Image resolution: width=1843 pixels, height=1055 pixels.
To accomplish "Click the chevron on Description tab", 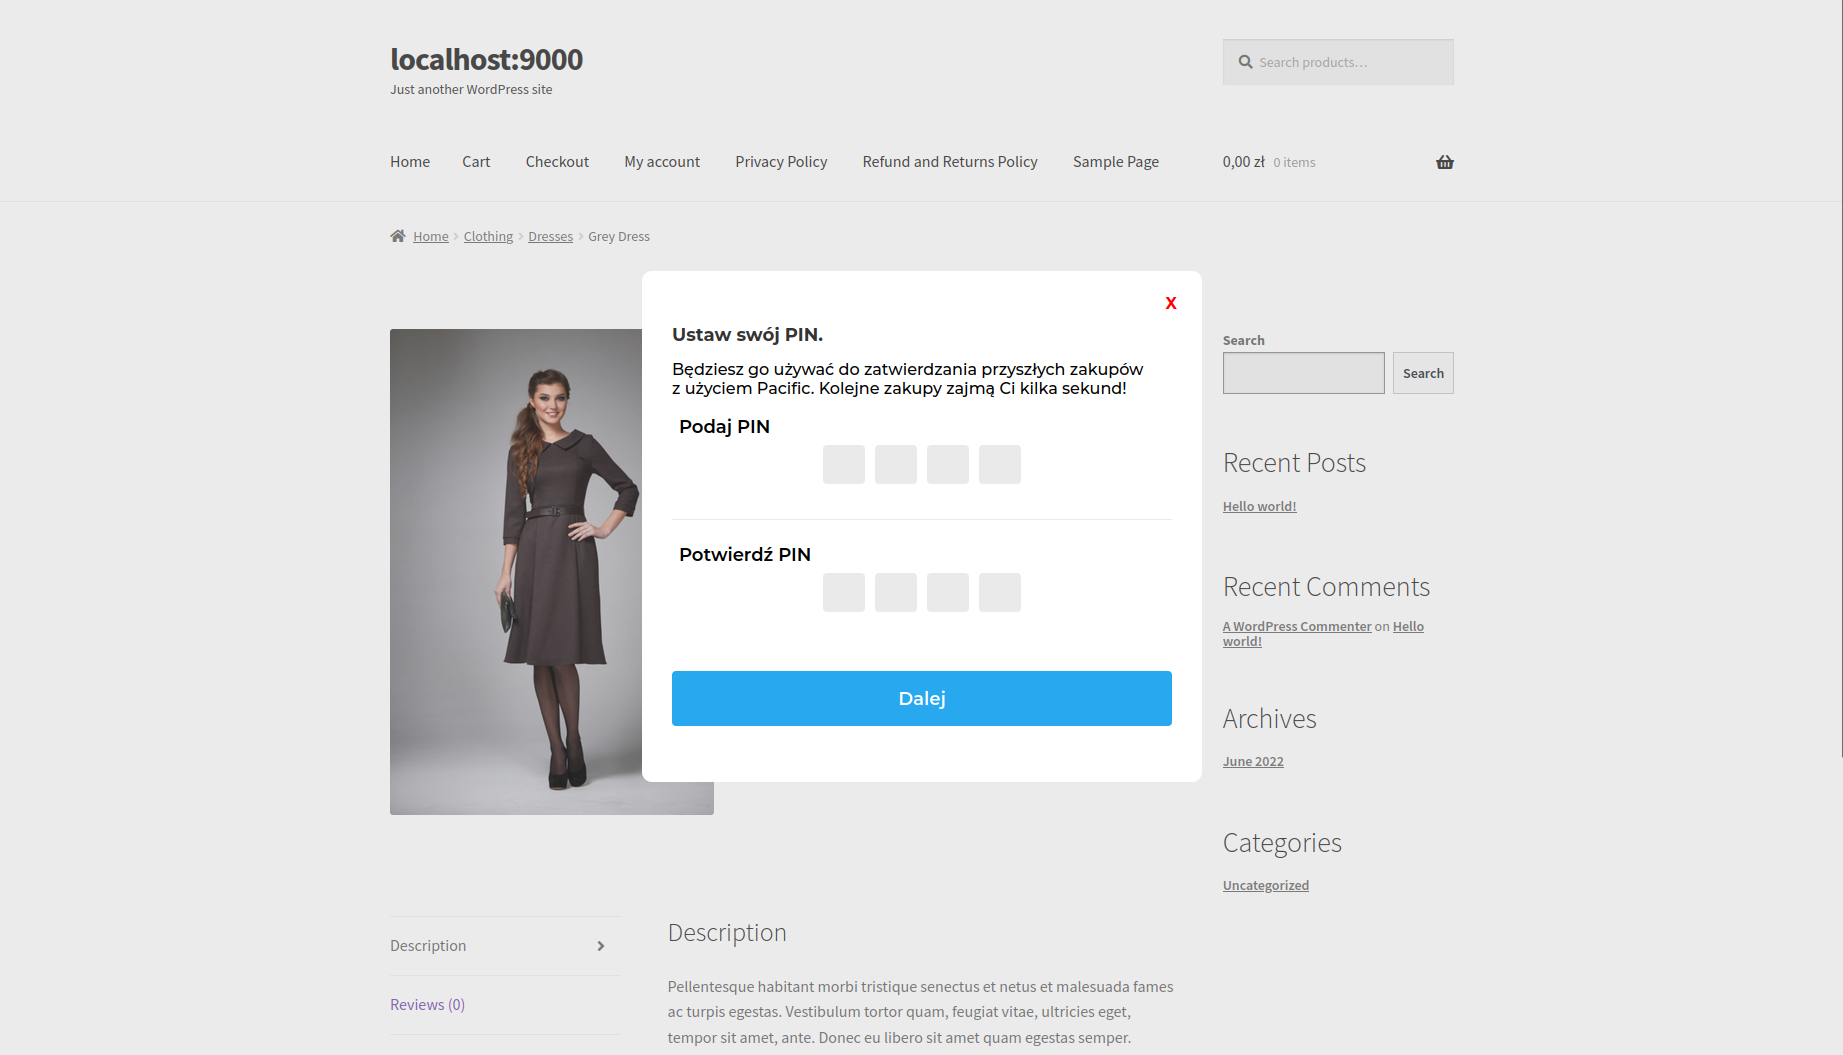I will pos(601,946).
